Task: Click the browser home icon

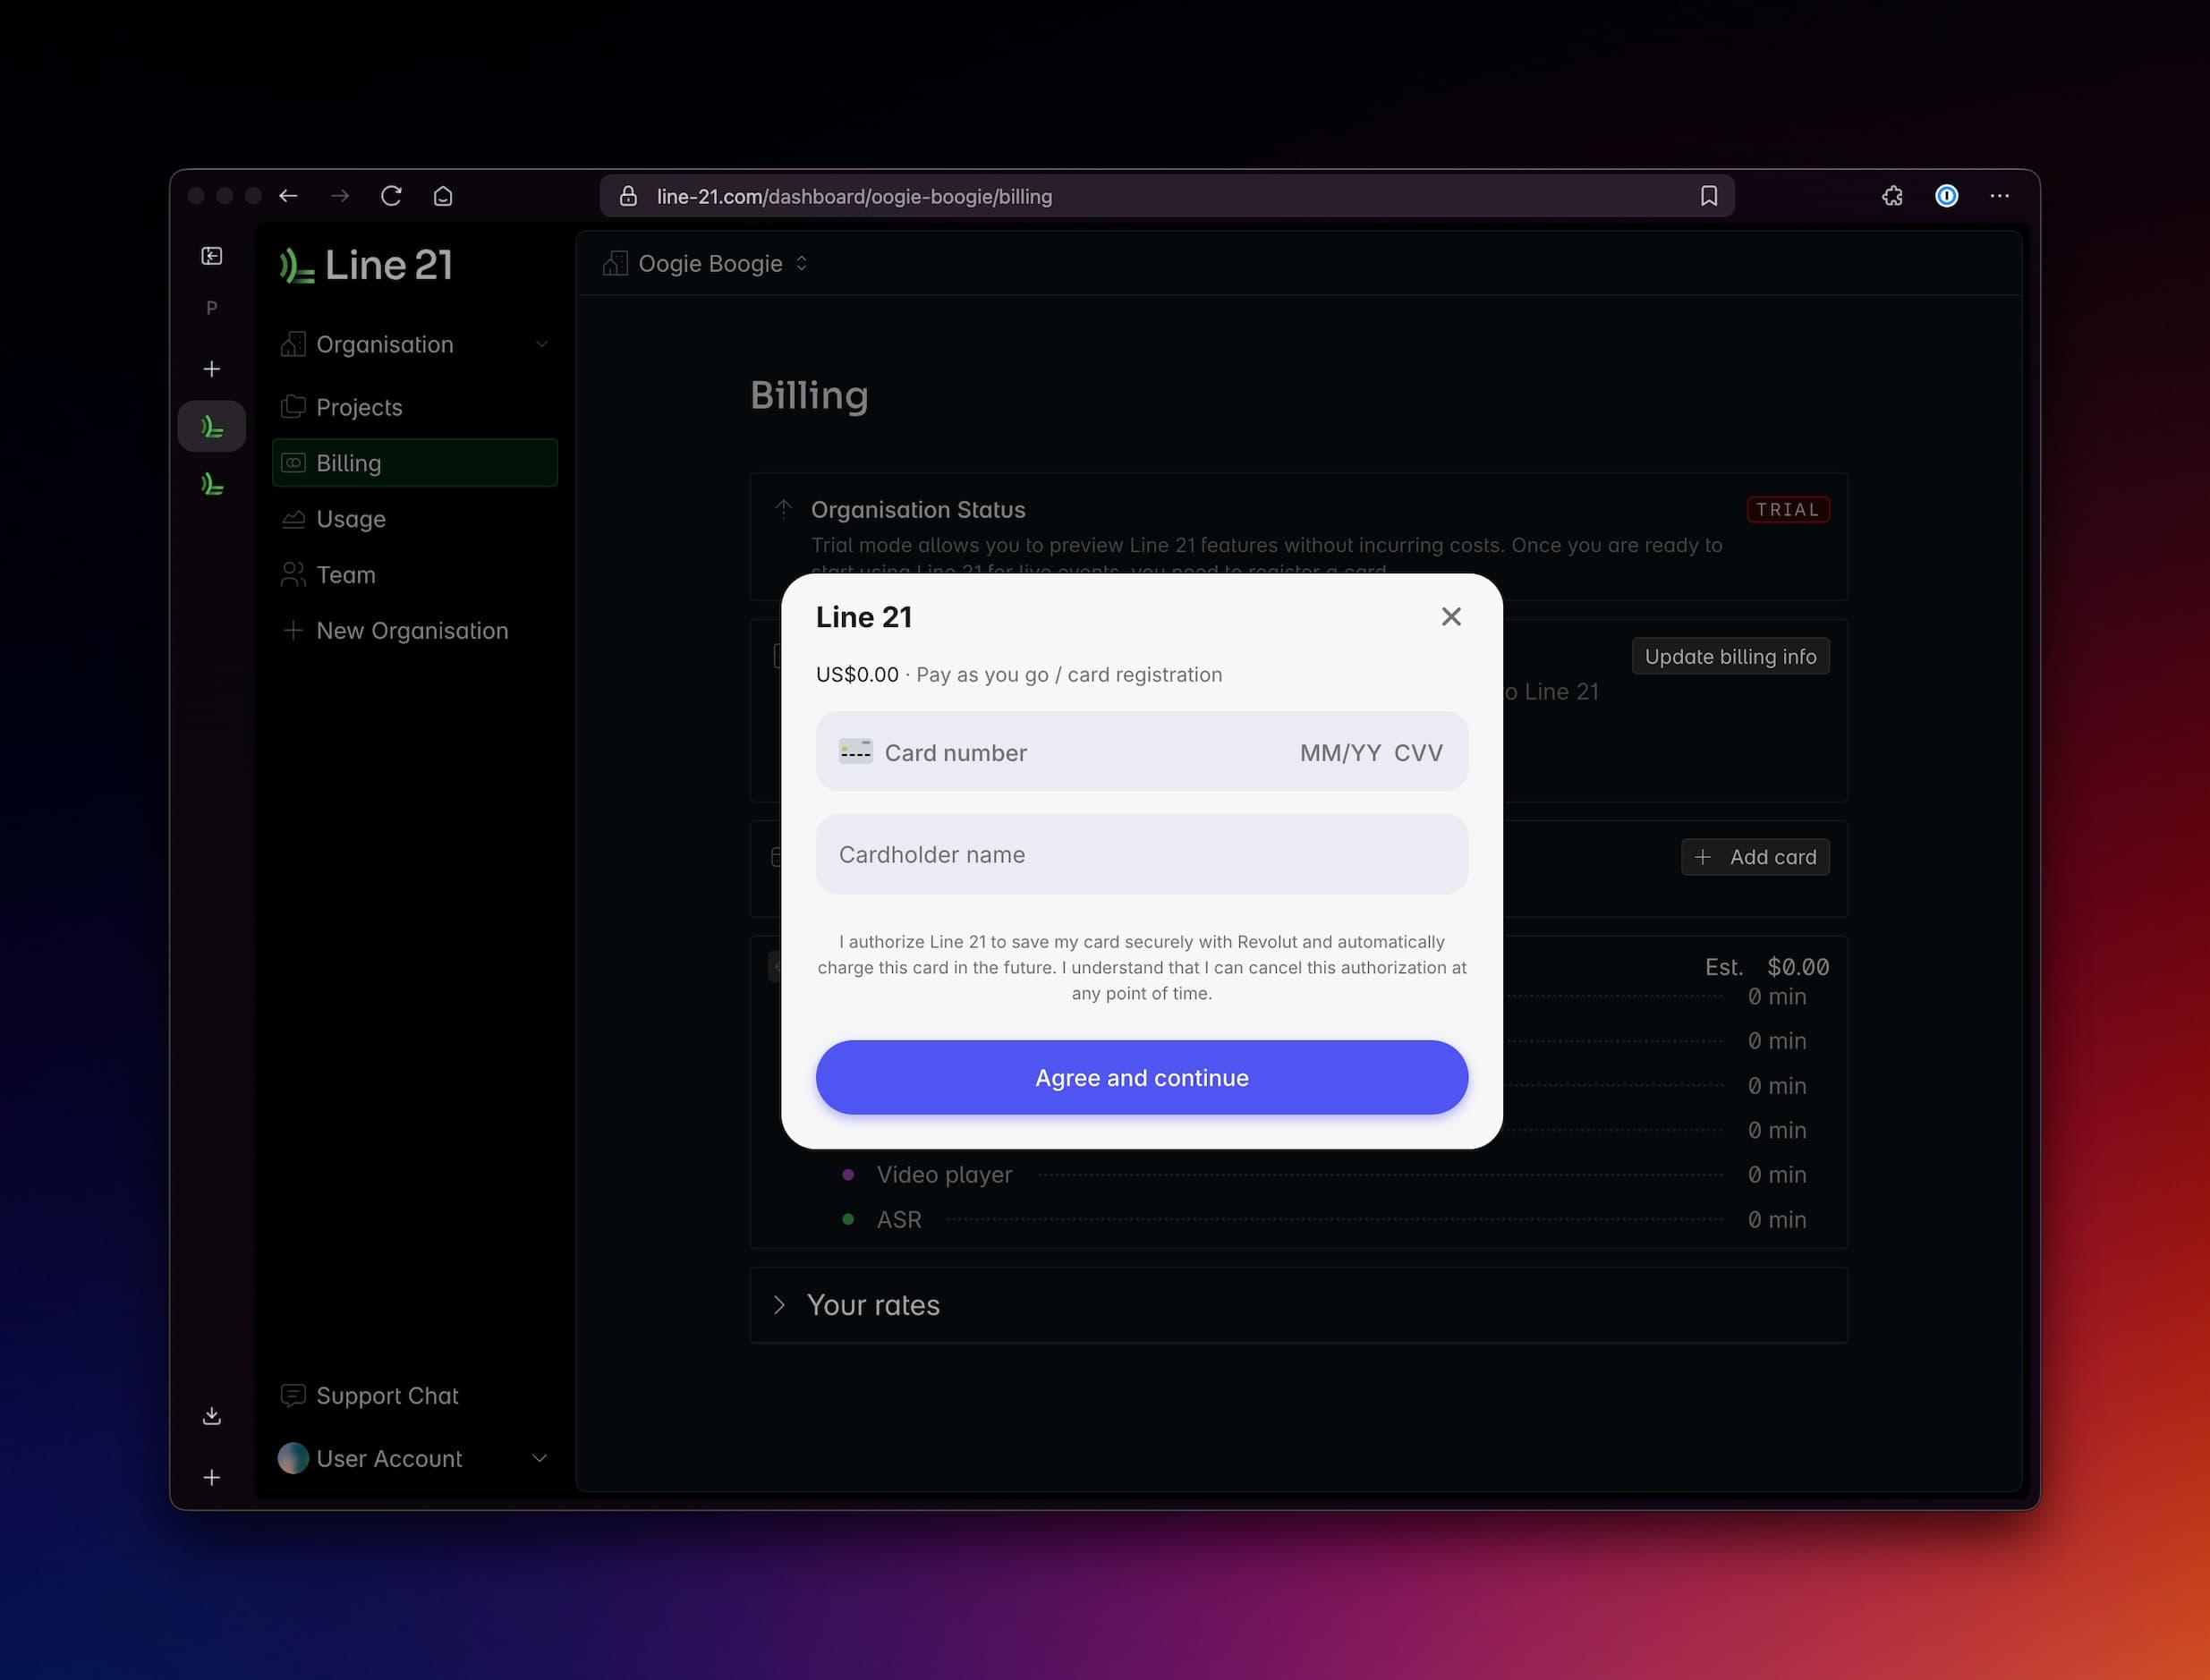Action: pyautogui.click(x=443, y=196)
